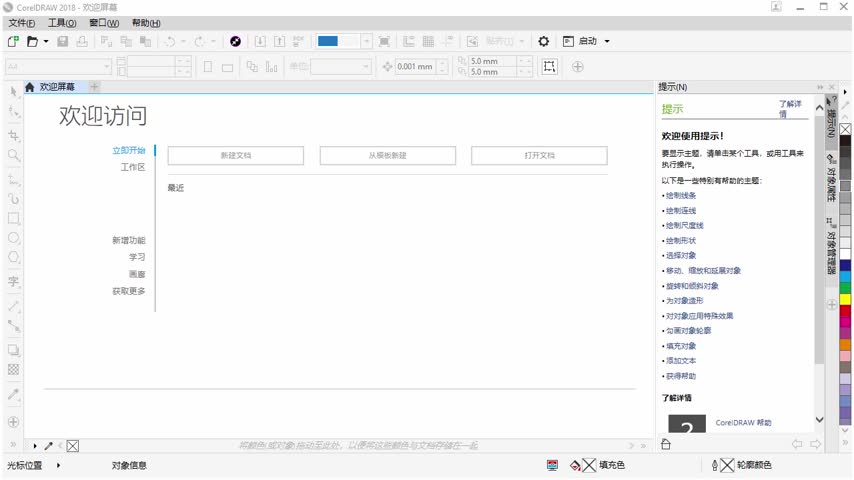Click the toolbox quick customize plus icon
The width and height of the screenshot is (854, 480).
[14, 422]
